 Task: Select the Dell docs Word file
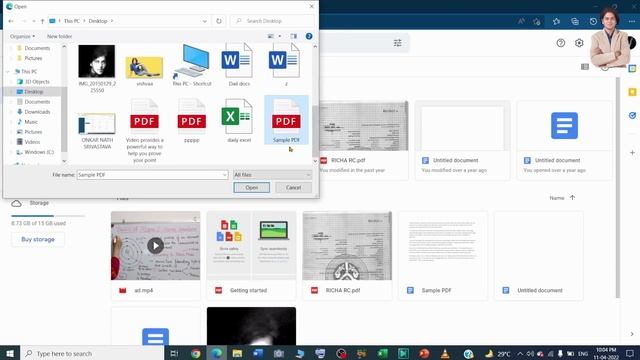[239, 65]
